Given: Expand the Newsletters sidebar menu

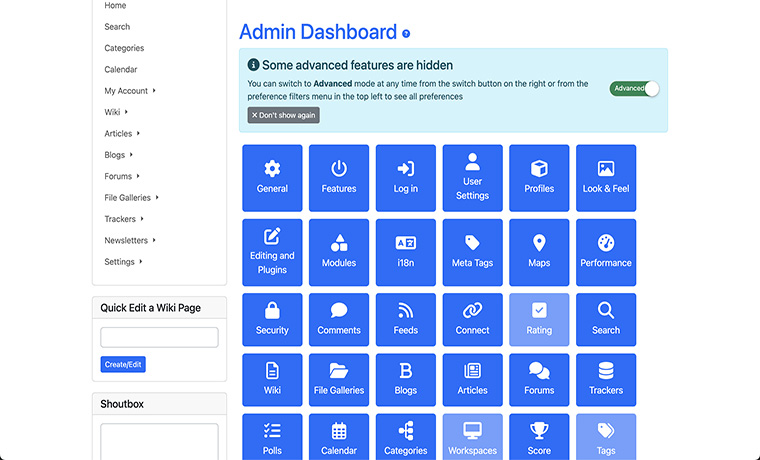Looking at the screenshot, I should tap(129, 240).
